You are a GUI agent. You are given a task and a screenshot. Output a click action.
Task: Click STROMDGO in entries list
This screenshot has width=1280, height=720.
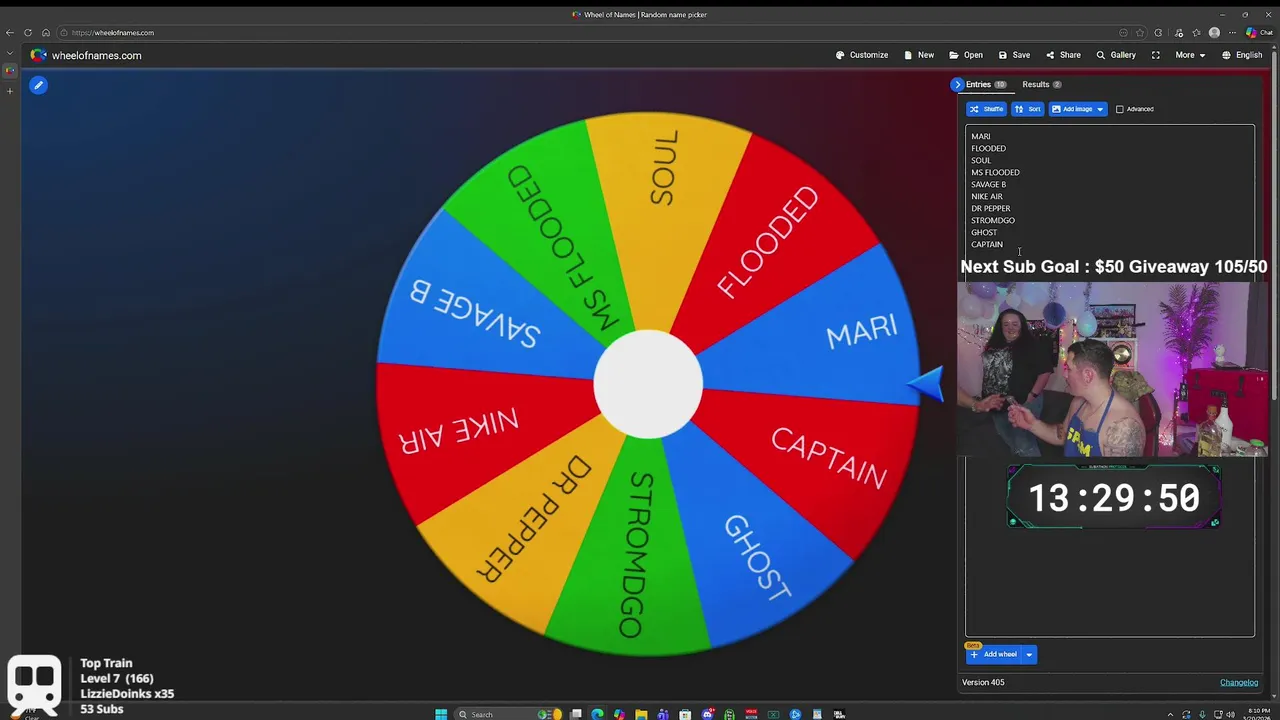pos(992,221)
